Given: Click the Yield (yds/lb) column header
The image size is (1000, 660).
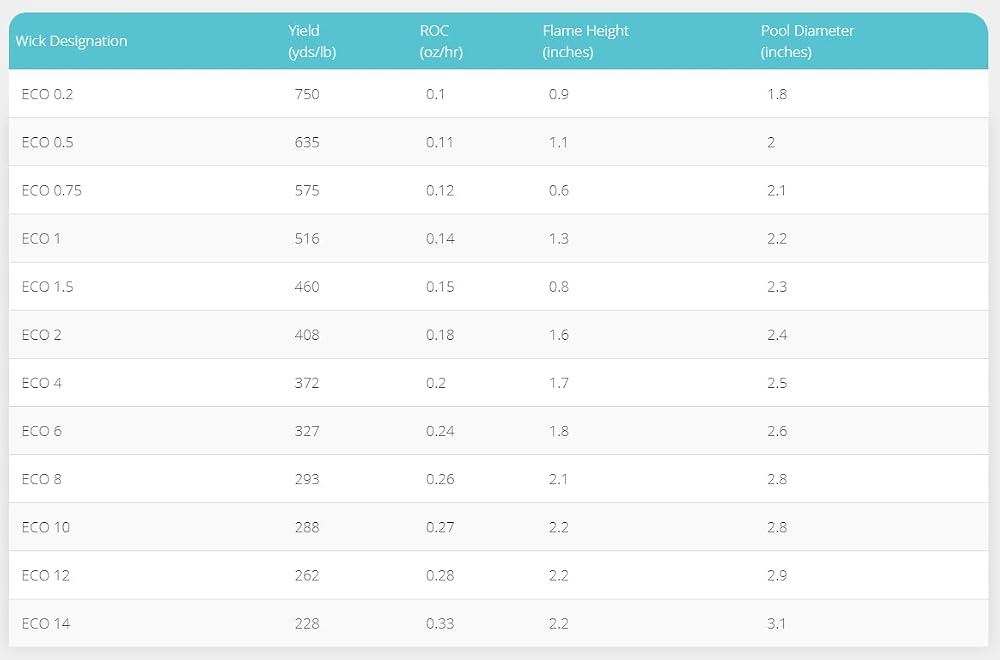Looking at the screenshot, I should (x=312, y=41).
